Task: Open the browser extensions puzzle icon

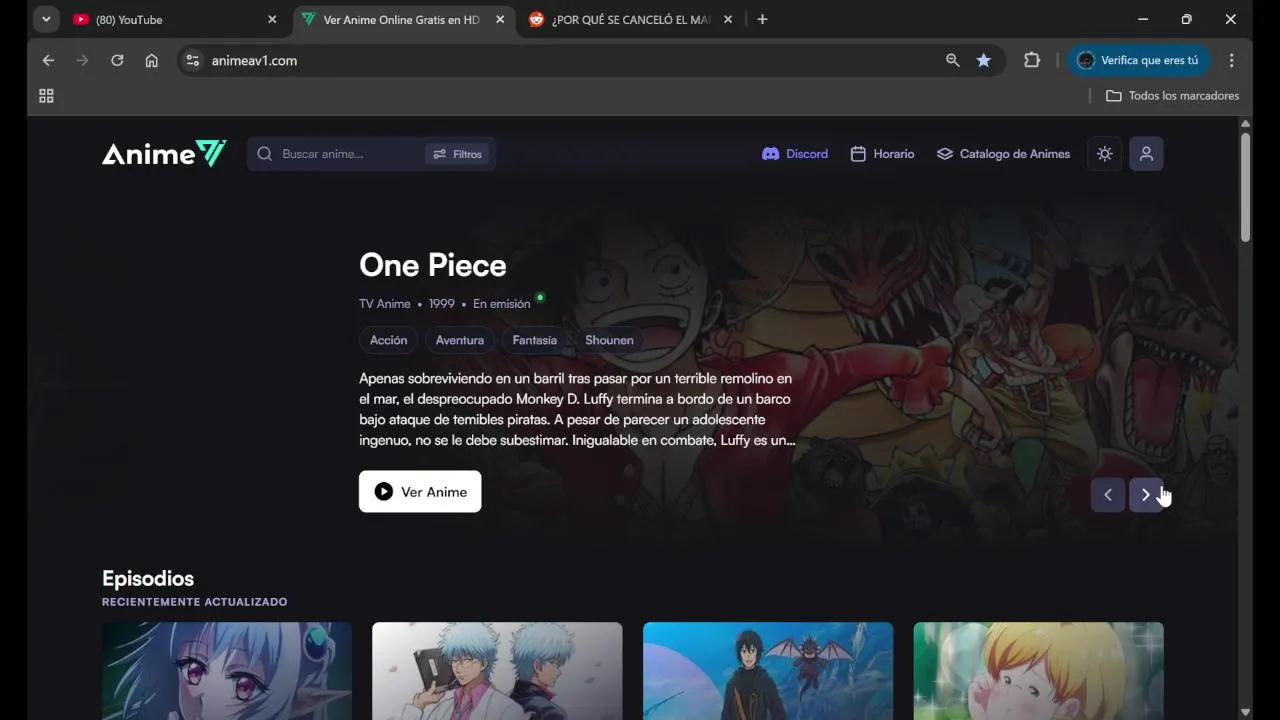Action: tap(1032, 61)
